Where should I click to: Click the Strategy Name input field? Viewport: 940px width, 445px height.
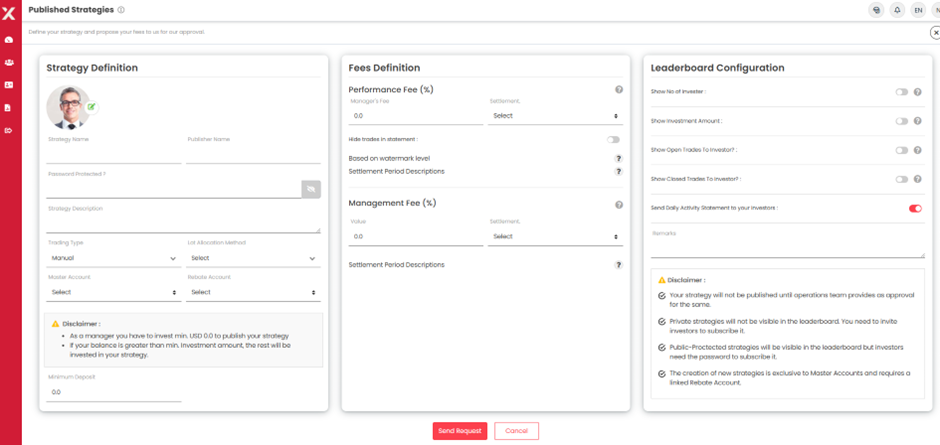pos(113,154)
